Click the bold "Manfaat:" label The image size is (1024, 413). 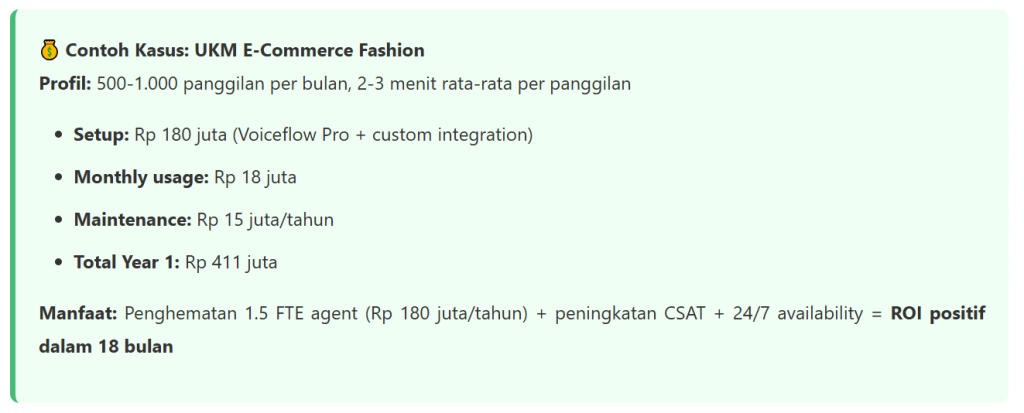point(78,314)
